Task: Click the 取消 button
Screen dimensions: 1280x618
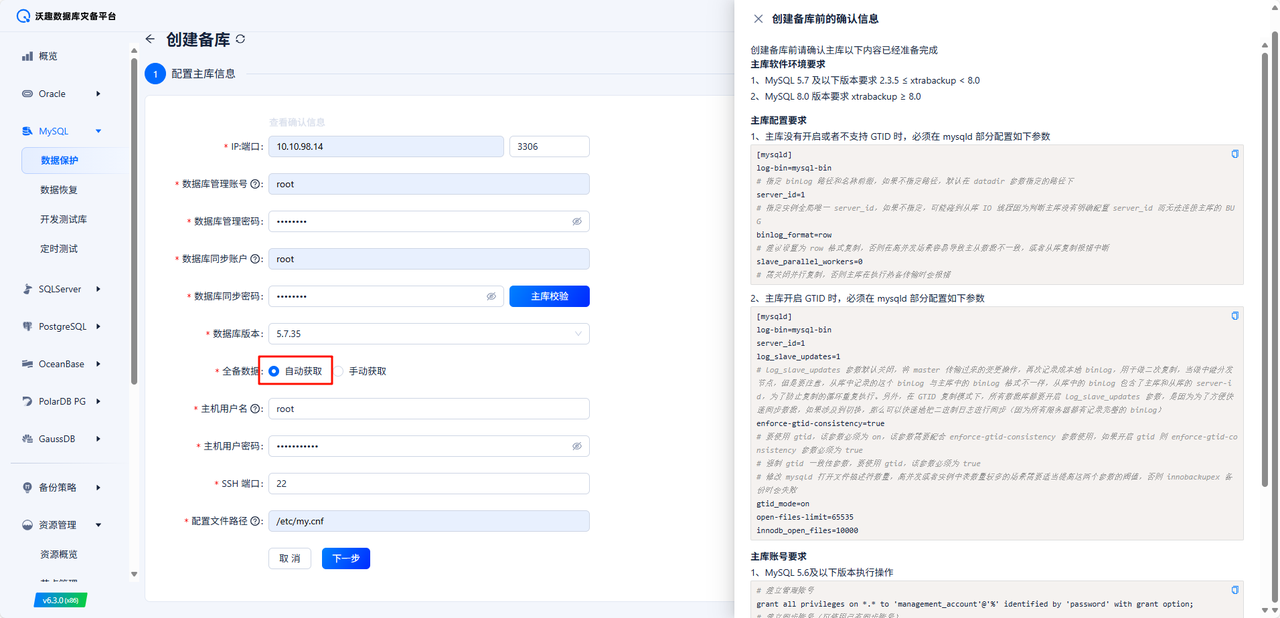Action: coord(290,558)
